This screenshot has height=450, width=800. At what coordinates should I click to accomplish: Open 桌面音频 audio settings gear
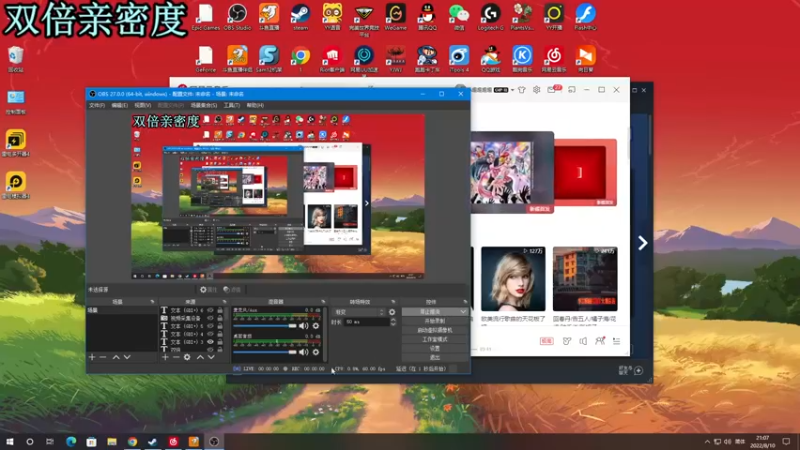(x=316, y=352)
